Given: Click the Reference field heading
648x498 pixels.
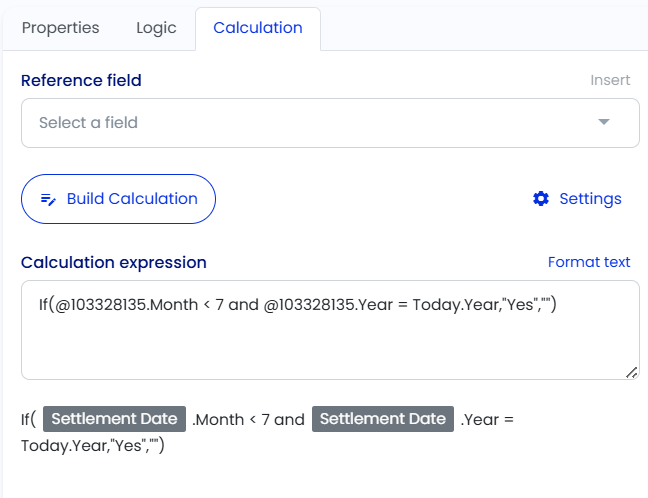Looking at the screenshot, I should tap(81, 80).
